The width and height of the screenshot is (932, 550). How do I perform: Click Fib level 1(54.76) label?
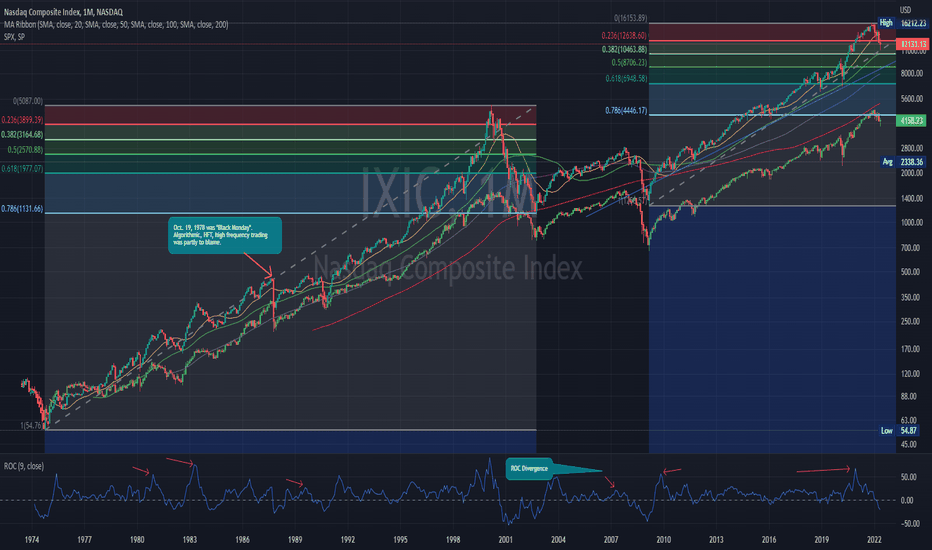pyautogui.click(x=32, y=425)
